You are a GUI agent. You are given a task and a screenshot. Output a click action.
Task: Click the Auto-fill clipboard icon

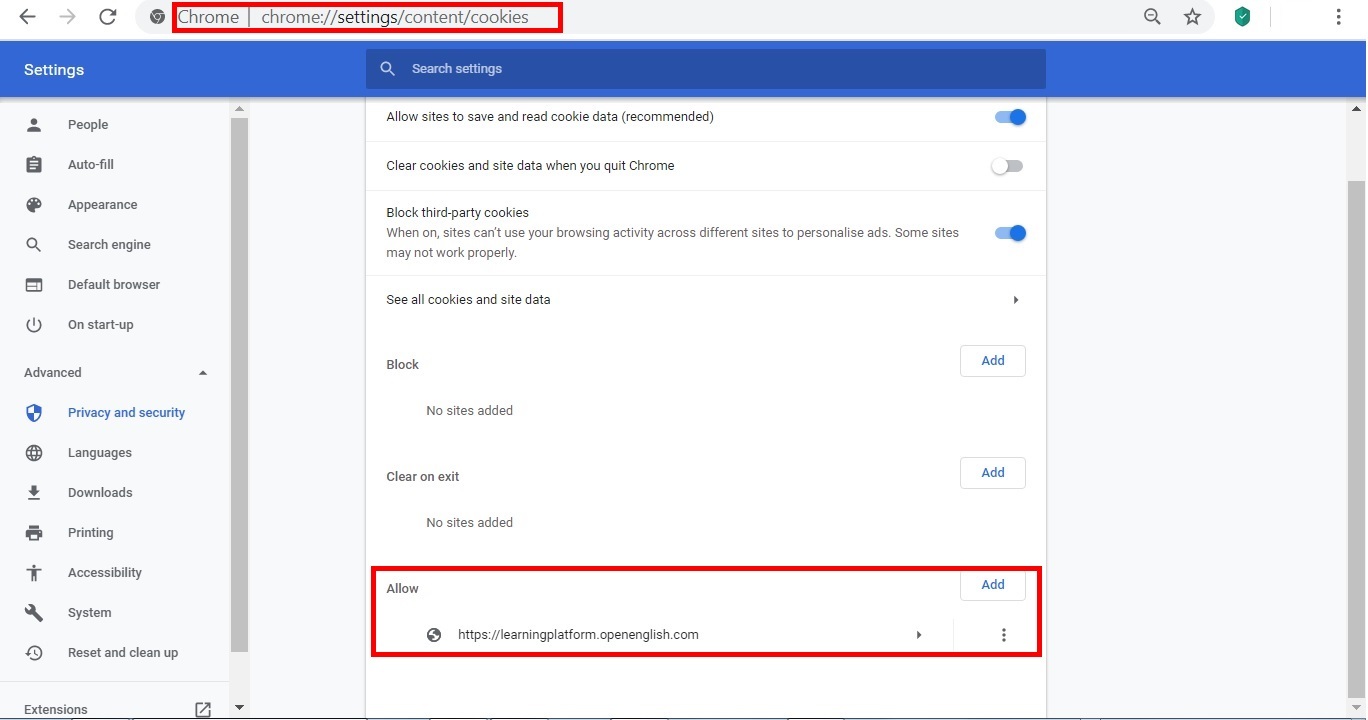(34, 165)
